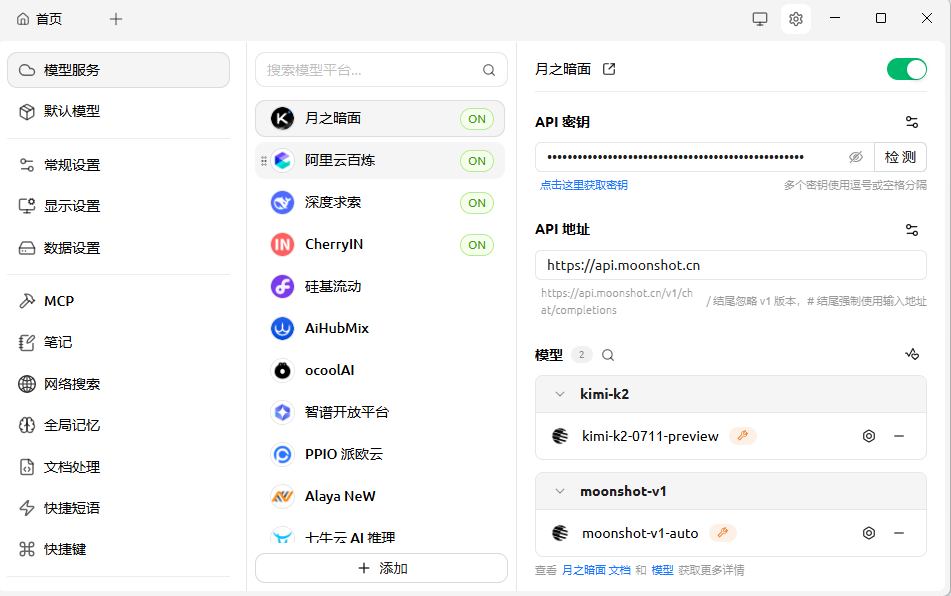This screenshot has width=951, height=596.
Task: Select the 硅基流动 provider icon
Action: [282, 286]
